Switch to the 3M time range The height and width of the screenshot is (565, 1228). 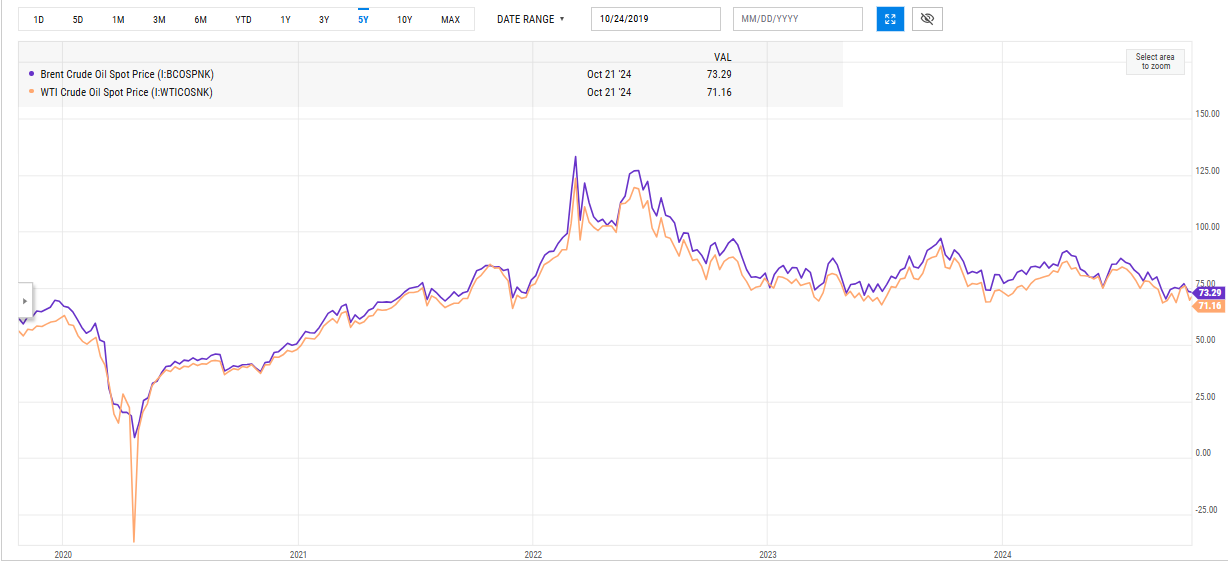tap(159, 20)
